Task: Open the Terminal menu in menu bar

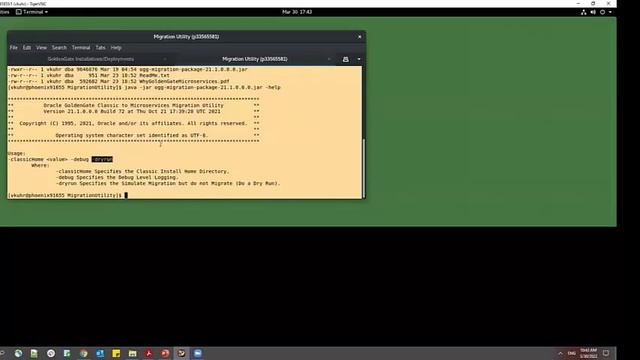Action: click(81, 48)
